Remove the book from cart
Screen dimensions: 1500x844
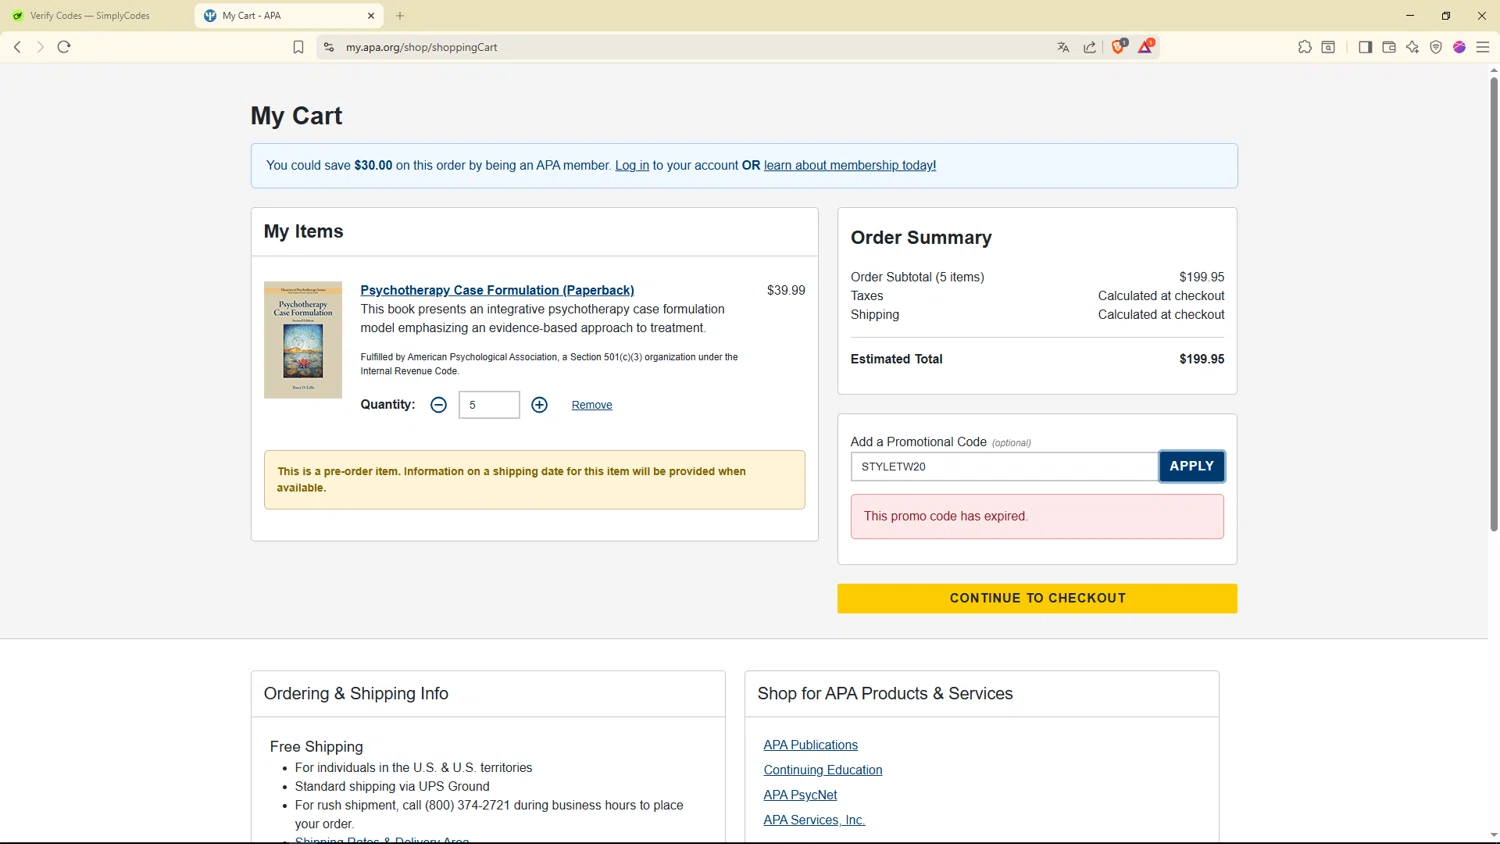click(x=592, y=405)
